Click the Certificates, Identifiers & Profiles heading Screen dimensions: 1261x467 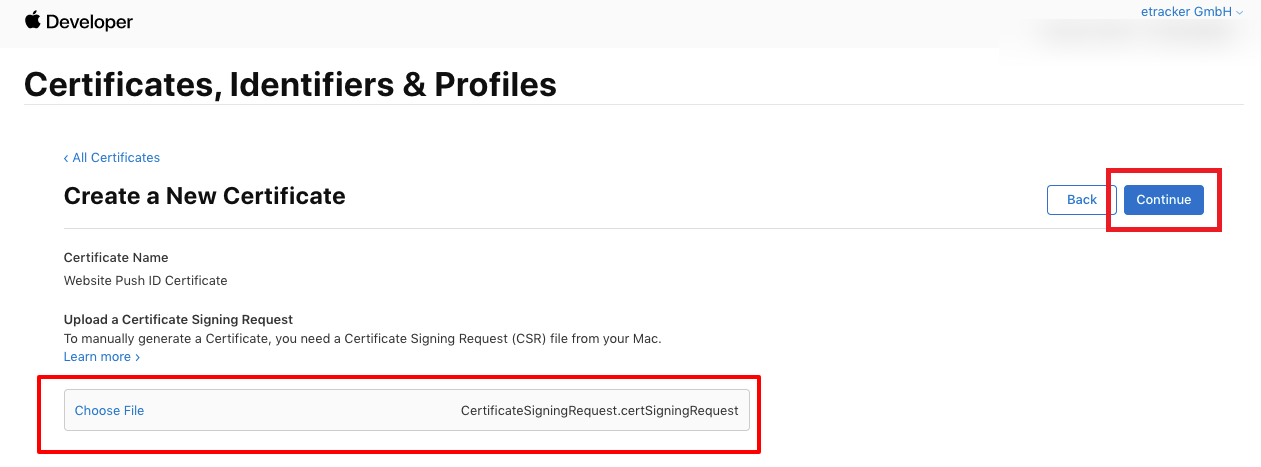point(290,84)
